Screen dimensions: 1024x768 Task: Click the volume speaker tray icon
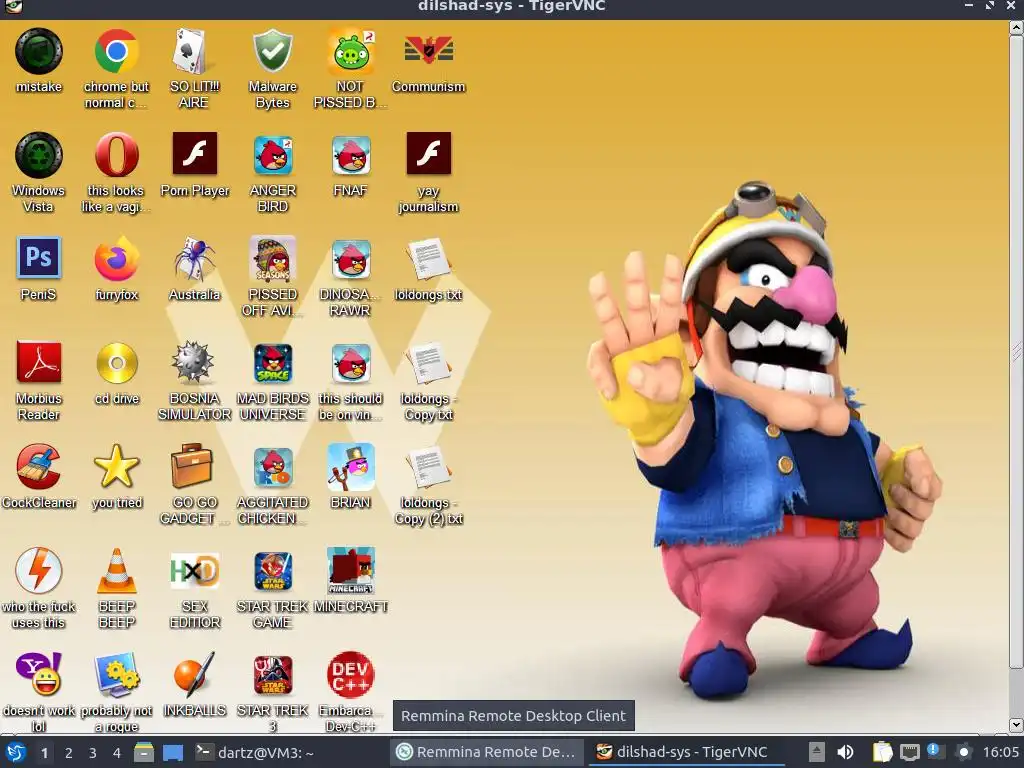[844, 752]
